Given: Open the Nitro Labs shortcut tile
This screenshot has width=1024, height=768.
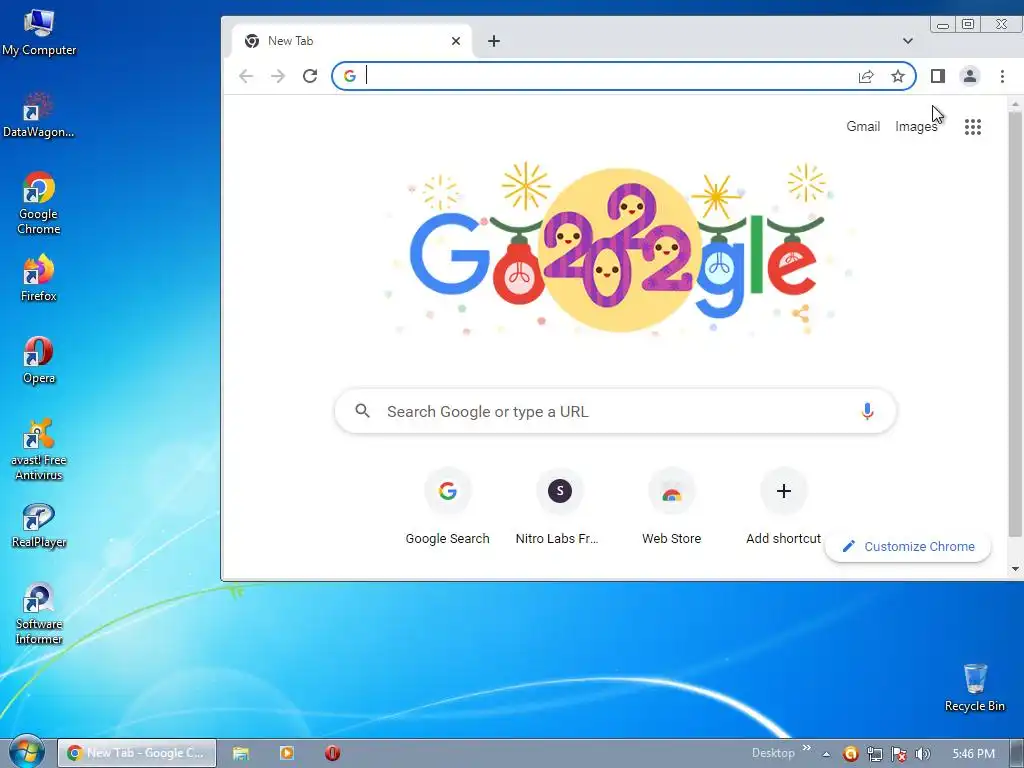Looking at the screenshot, I should 559,508.
